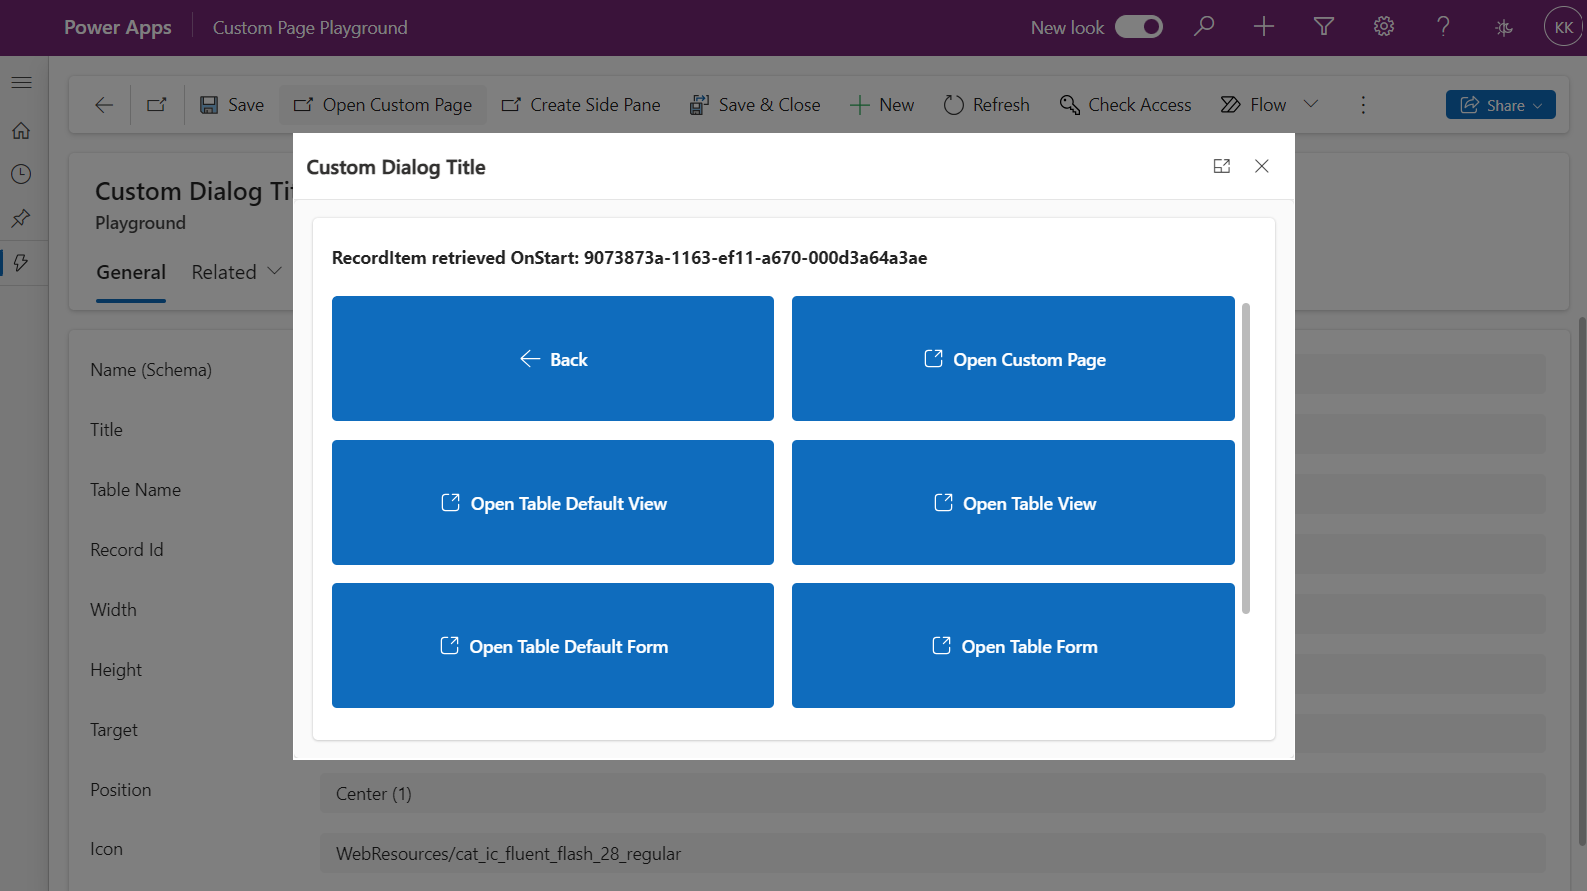The height and width of the screenshot is (891, 1587).
Task: Click the open-in-new-window icon in the command bar
Action: [x=157, y=105]
